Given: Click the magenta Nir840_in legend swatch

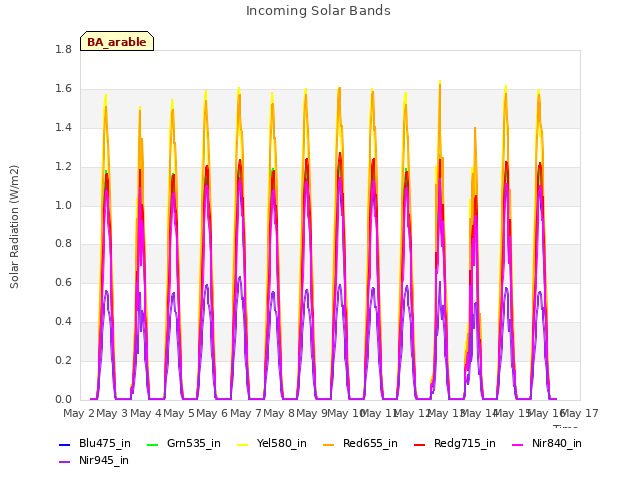Looking at the screenshot, I should pyautogui.click(x=518, y=444).
